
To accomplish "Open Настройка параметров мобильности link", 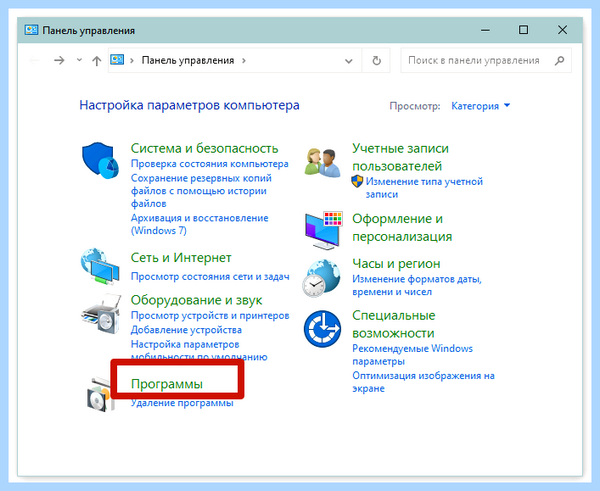I will click(x=199, y=350).
